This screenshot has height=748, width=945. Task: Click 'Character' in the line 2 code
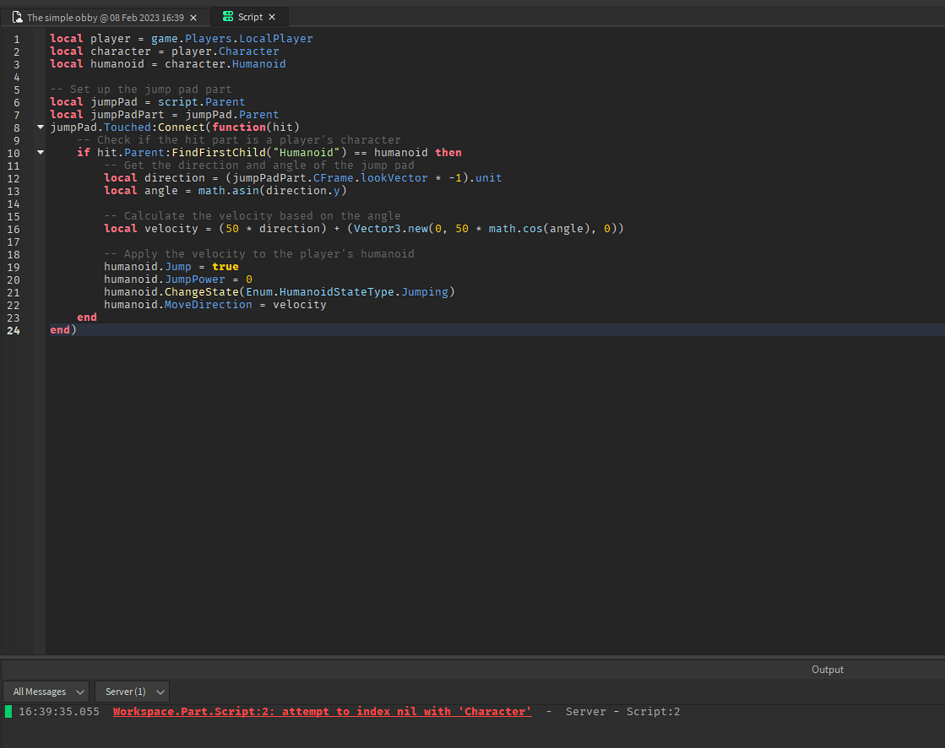click(x=248, y=51)
